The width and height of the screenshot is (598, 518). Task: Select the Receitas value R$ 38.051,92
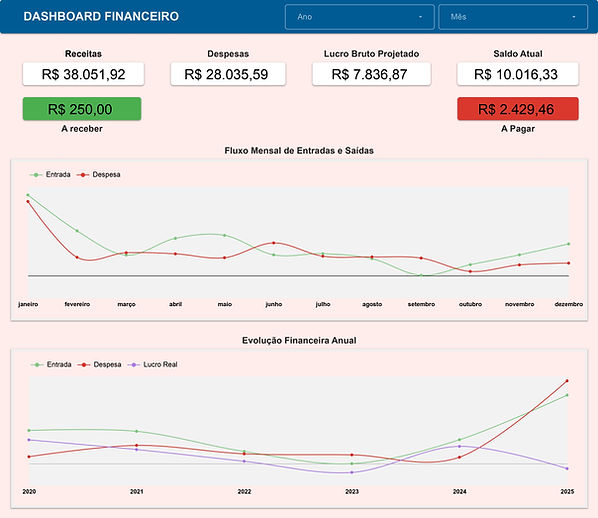click(84, 74)
